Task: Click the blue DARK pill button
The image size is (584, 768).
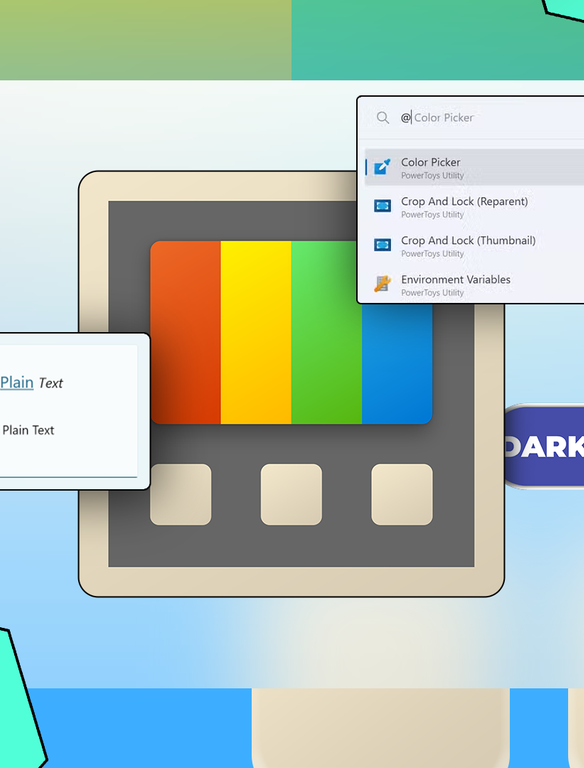Action: point(544,446)
